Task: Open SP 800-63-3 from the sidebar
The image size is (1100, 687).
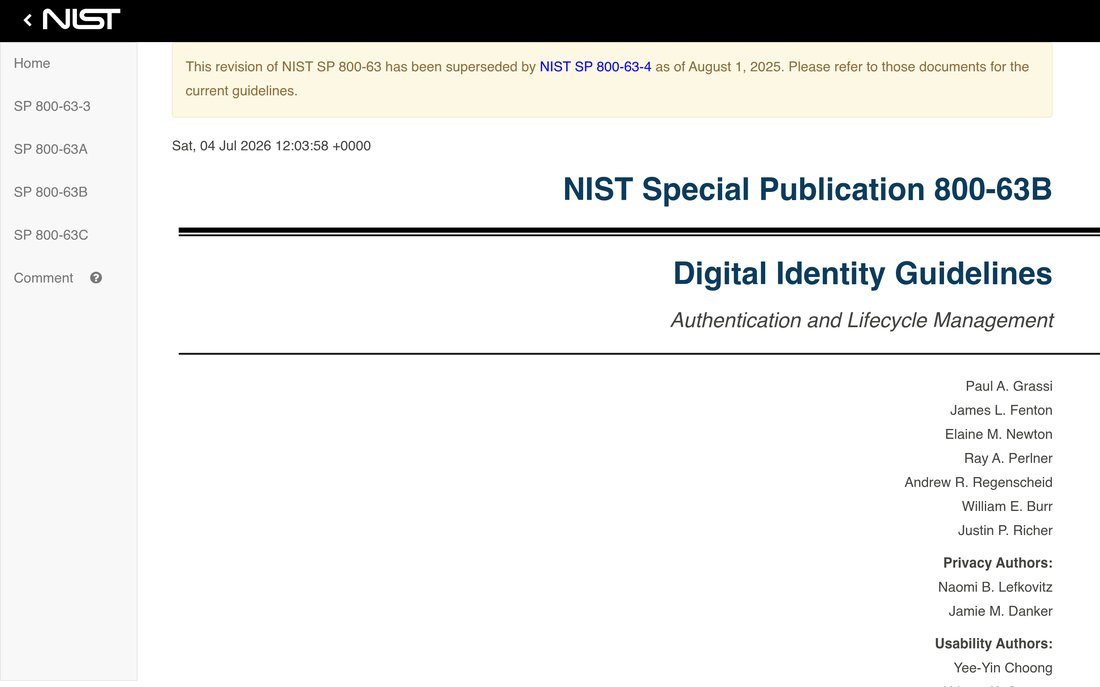Action: pos(52,106)
